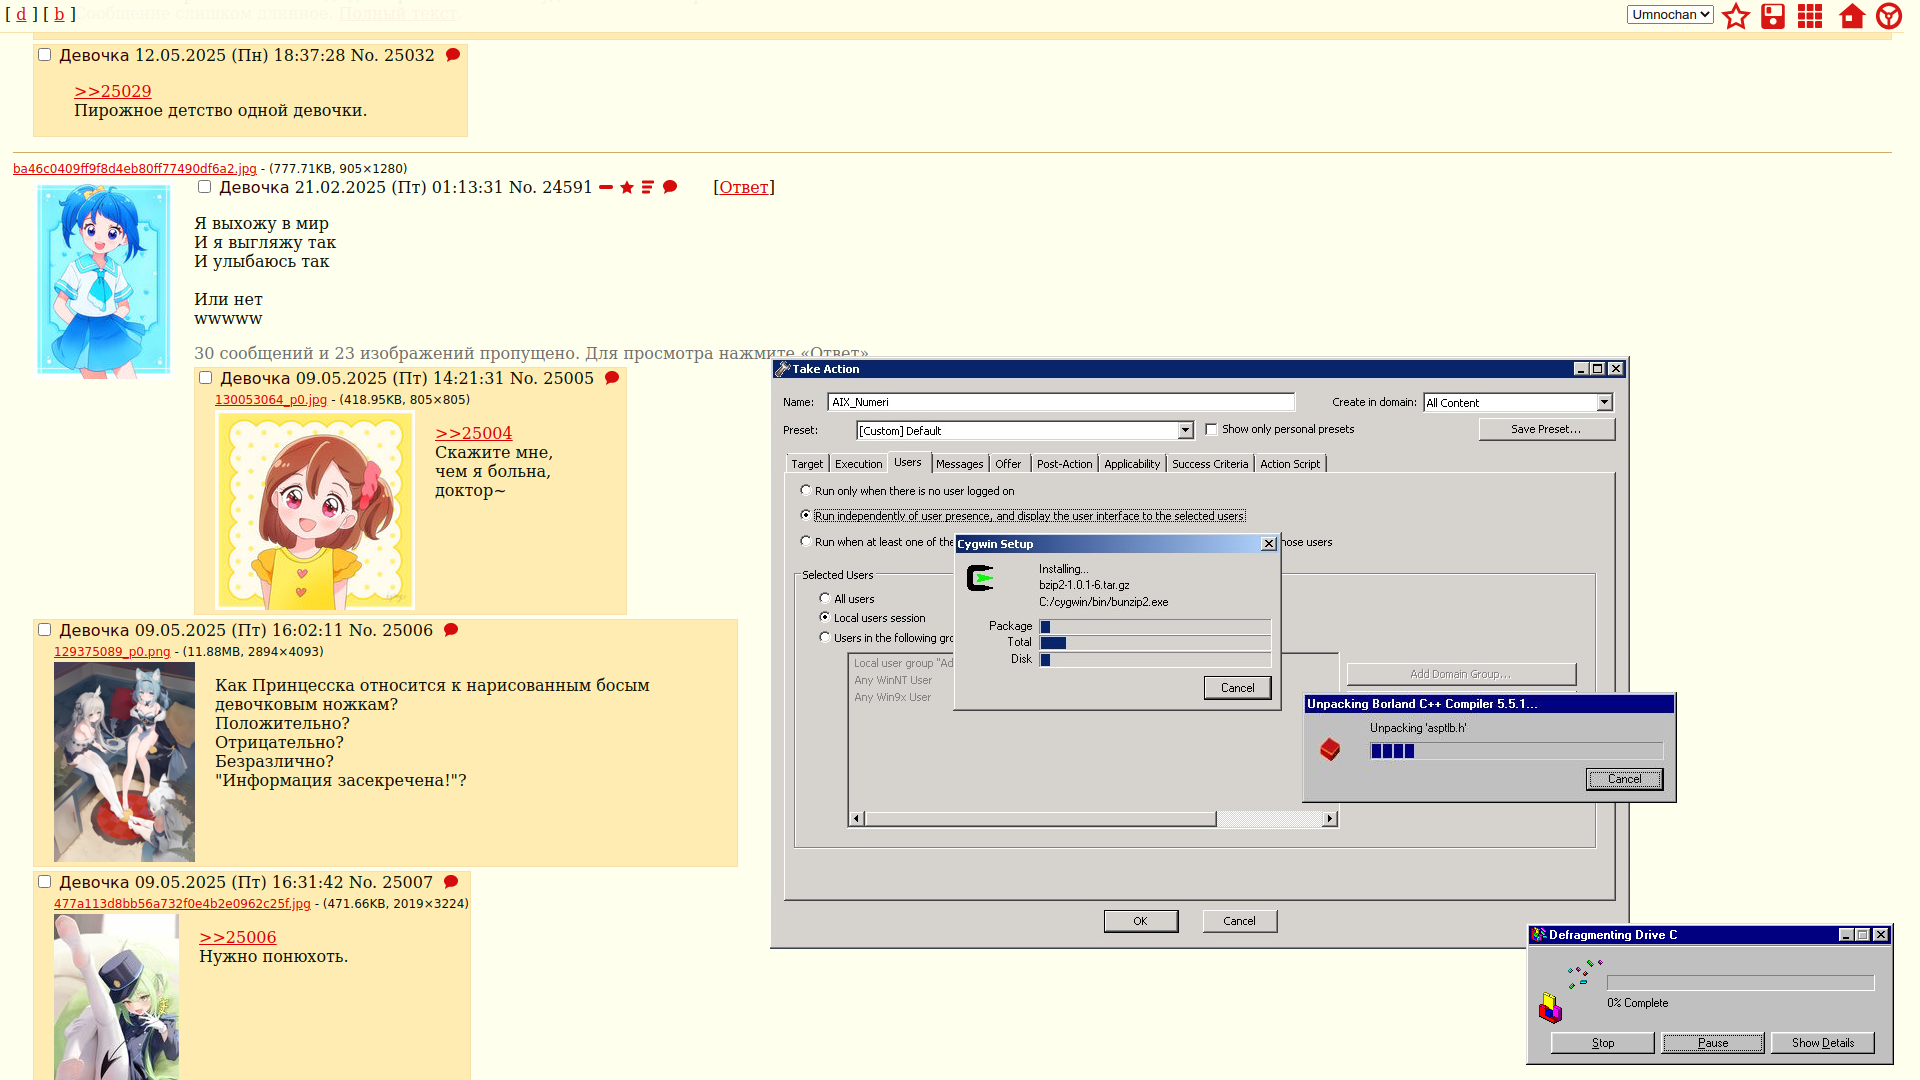Switch to the Execution tab

858,464
